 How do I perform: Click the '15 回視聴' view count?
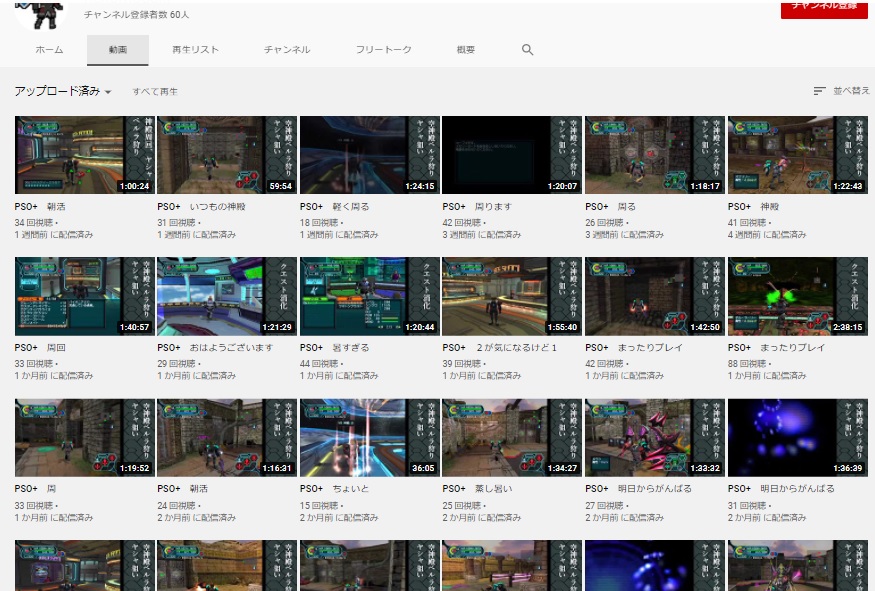[320, 506]
